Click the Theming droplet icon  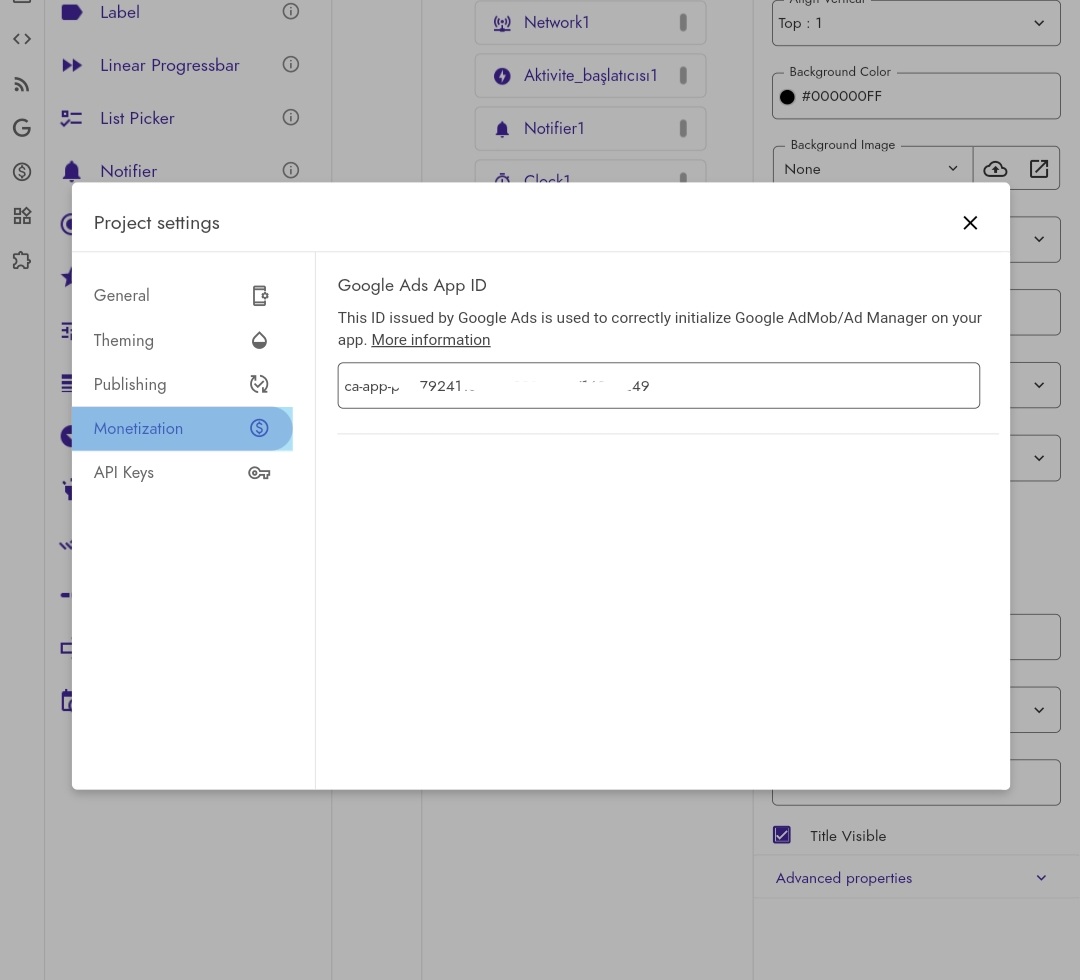pos(259,340)
